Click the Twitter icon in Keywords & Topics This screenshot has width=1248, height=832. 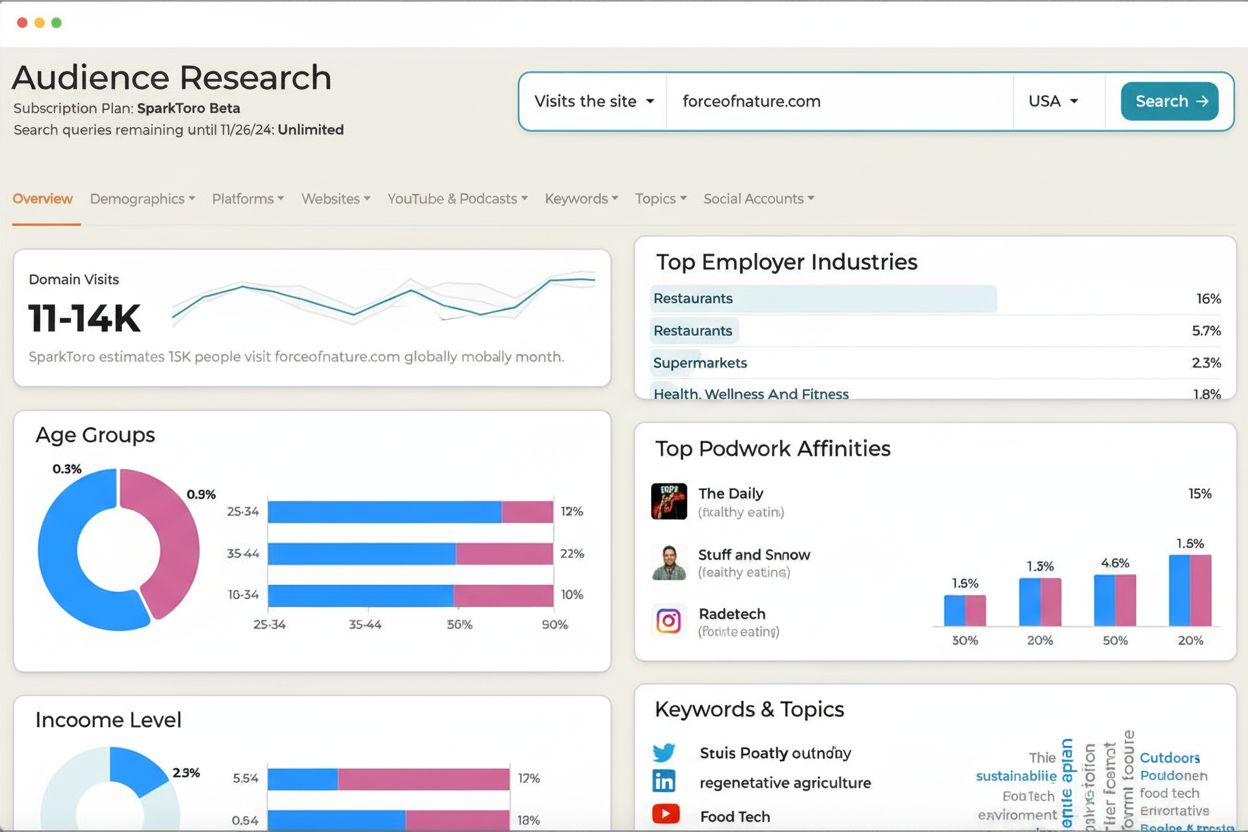(x=664, y=752)
